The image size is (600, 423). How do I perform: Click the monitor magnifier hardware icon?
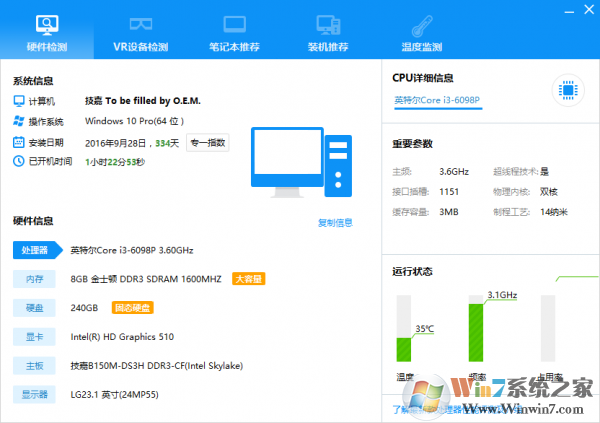pyautogui.click(x=47, y=24)
